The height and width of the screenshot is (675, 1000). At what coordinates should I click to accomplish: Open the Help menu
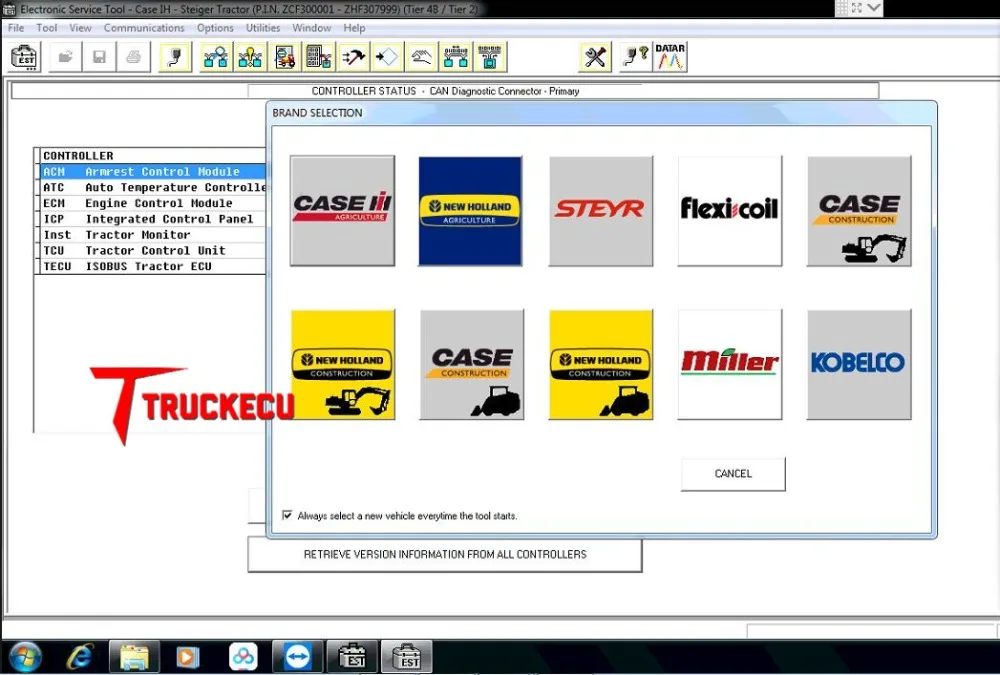pyautogui.click(x=354, y=28)
